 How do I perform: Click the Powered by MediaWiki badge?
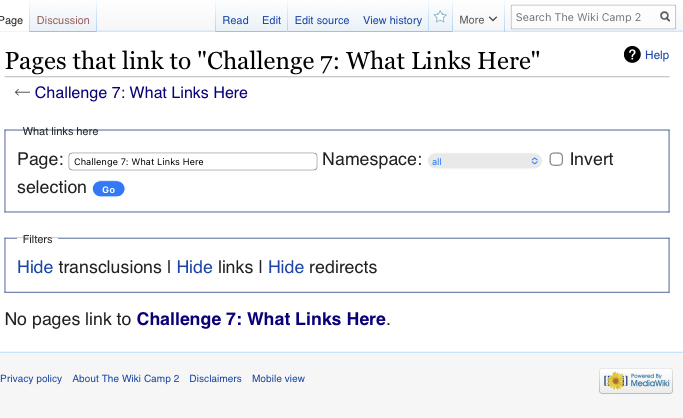pos(636,380)
